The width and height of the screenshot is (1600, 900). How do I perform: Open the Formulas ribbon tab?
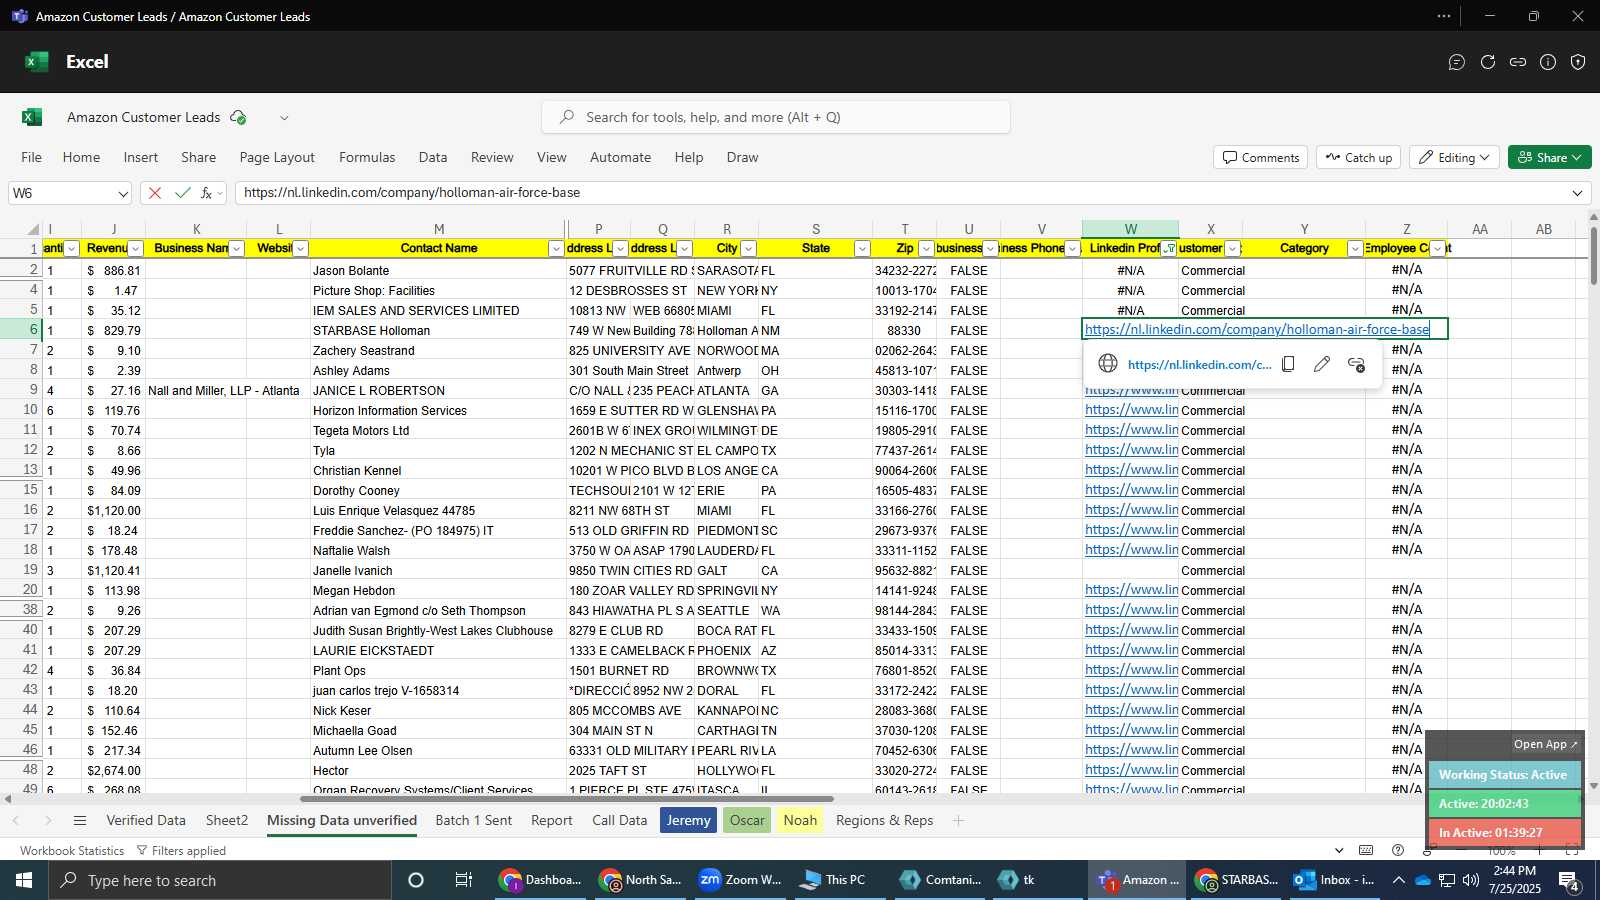tap(367, 157)
